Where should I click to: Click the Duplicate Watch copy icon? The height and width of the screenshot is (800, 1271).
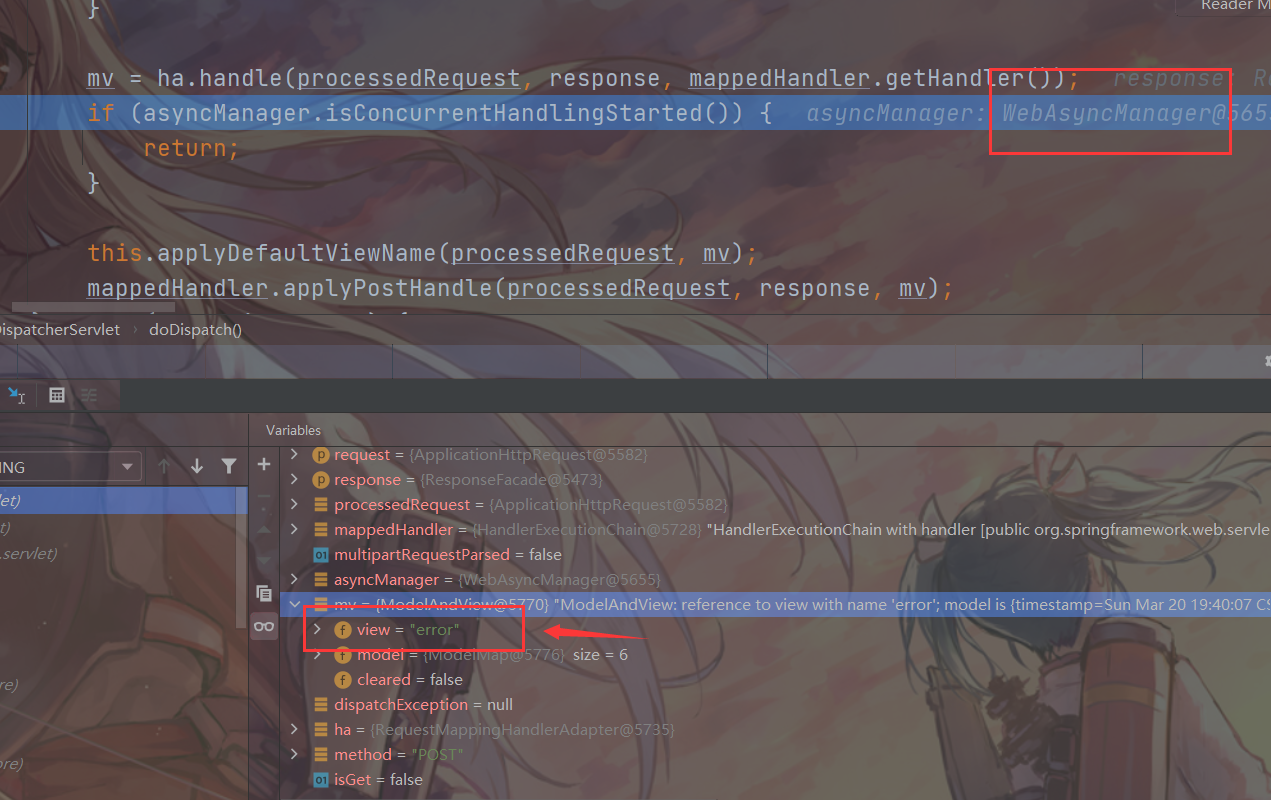(x=264, y=592)
